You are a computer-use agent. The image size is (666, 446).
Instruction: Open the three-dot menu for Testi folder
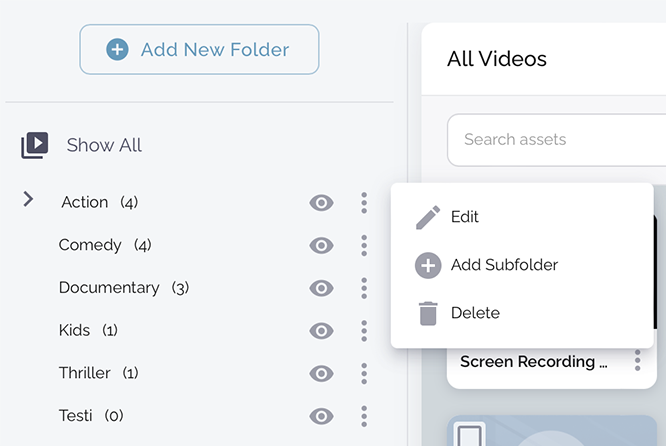tap(364, 416)
